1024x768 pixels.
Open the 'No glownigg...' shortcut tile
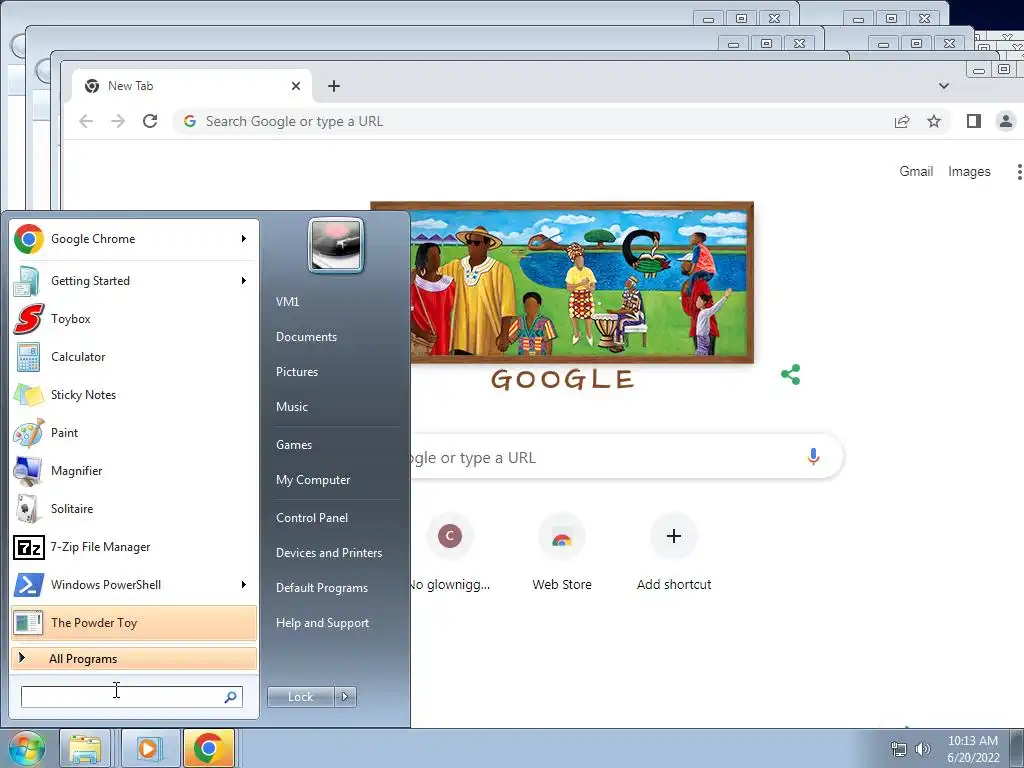(450, 554)
